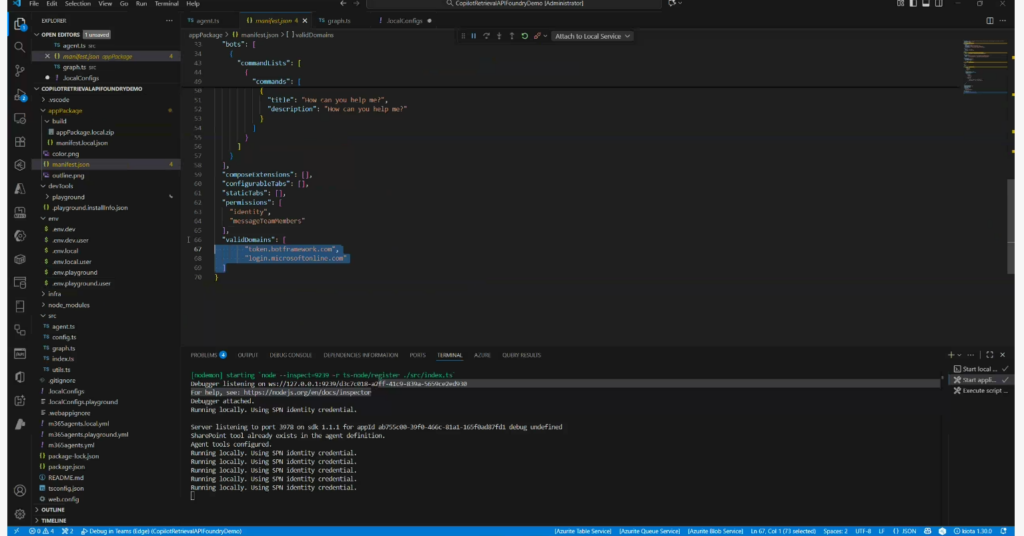The image size is (1024, 536).
Task: Pause the debugger in debug toolbar
Action: (473, 36)
